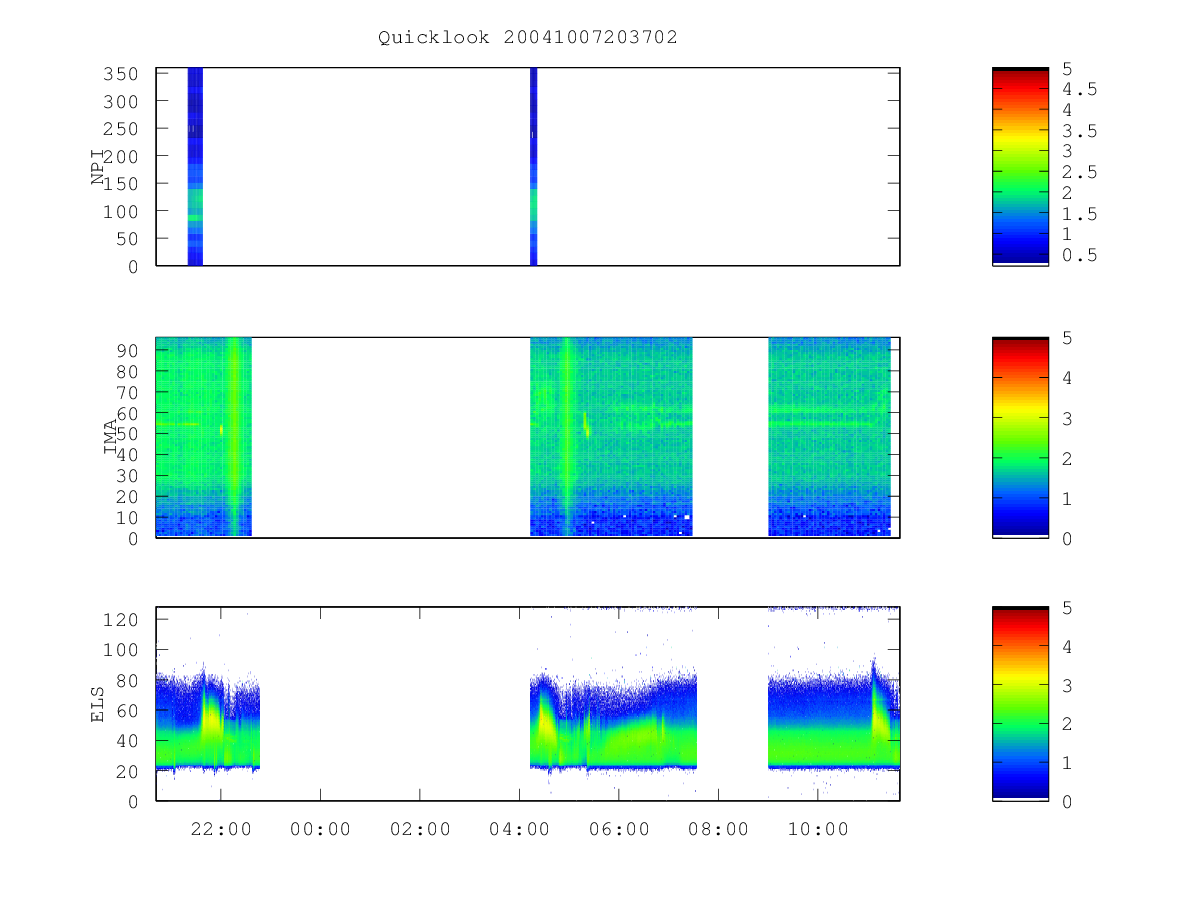Click the 3.5 label on NPI colorbar
Image resolution: width=1200 pixels, height=900 pixels.
pos(1079,131)
